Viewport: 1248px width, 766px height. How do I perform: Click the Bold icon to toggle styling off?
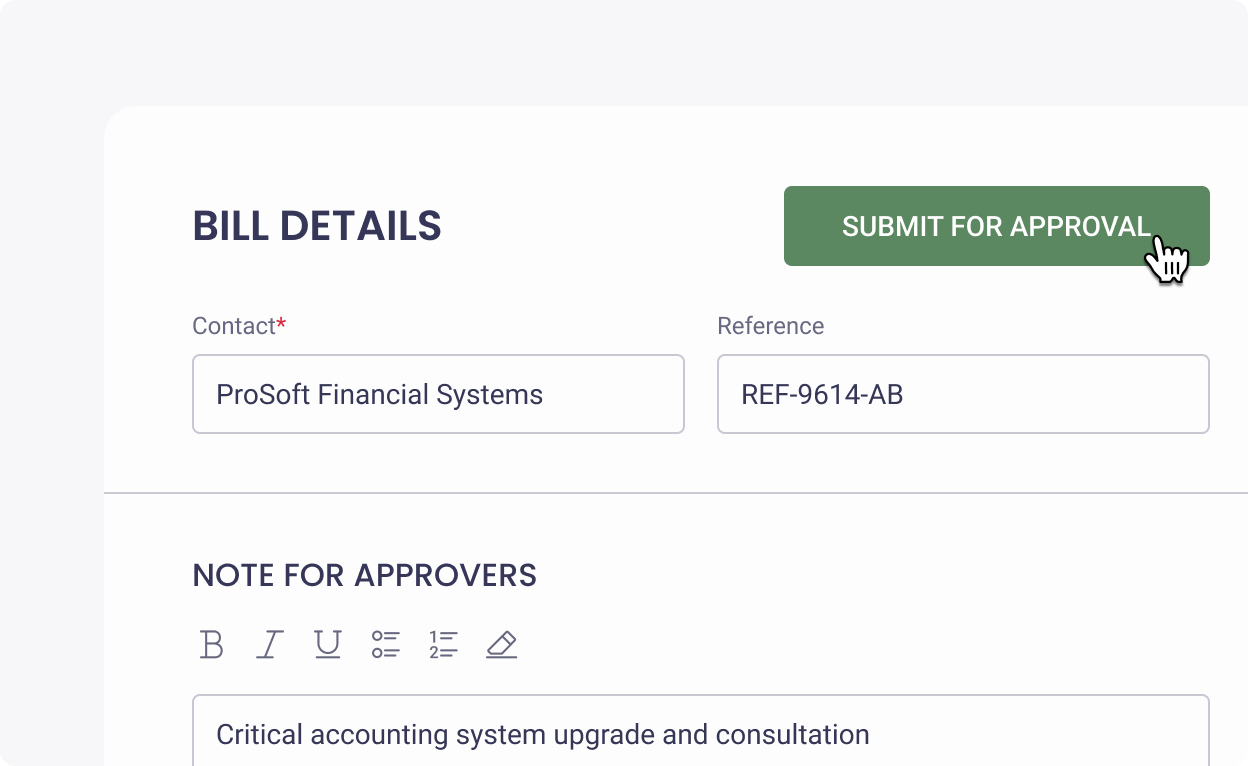[211, 644]
